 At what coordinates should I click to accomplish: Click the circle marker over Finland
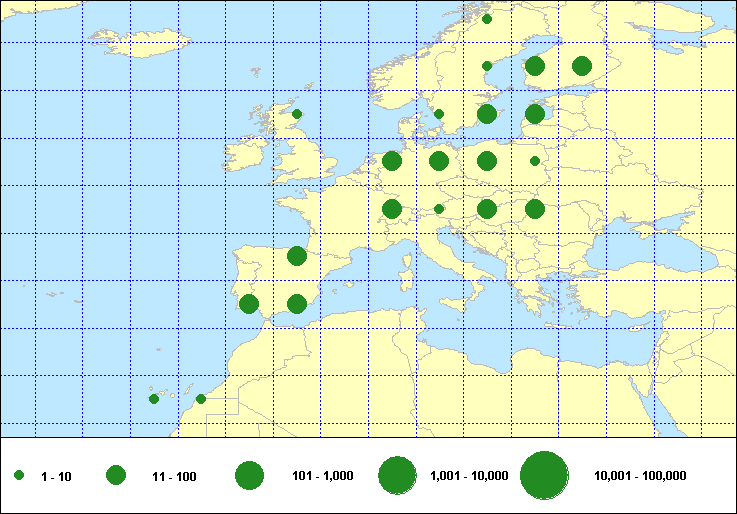(535, 67)
